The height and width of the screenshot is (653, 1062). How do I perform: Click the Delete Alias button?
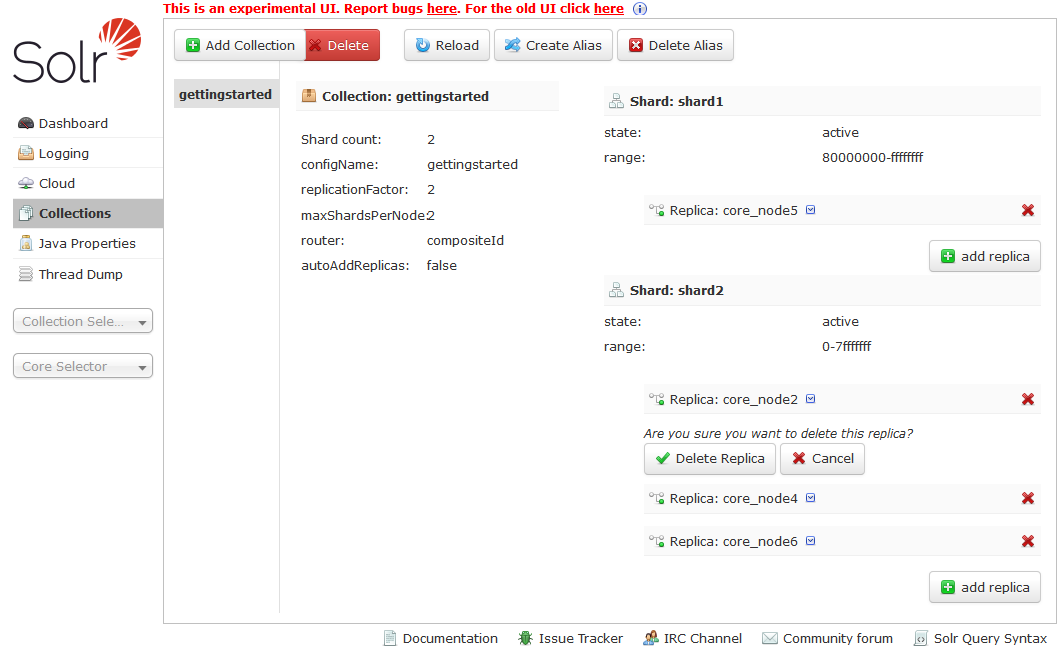pos(675,45)
